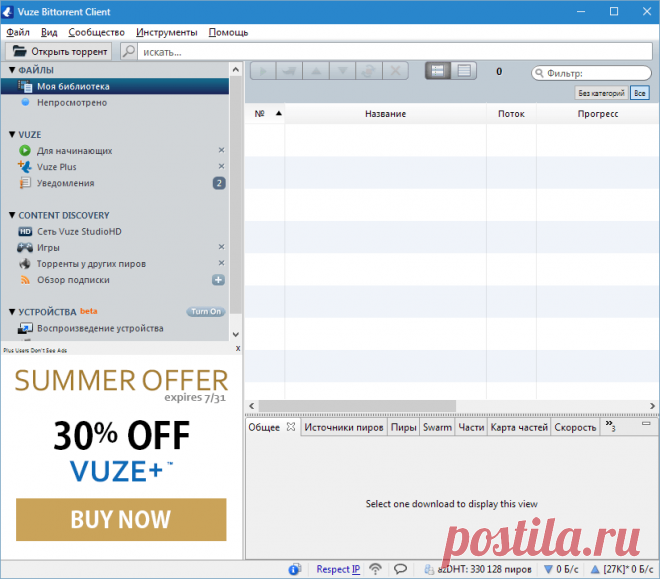Click the Уведомления notifications icon

pyautogui.click(x=25, y=183)
